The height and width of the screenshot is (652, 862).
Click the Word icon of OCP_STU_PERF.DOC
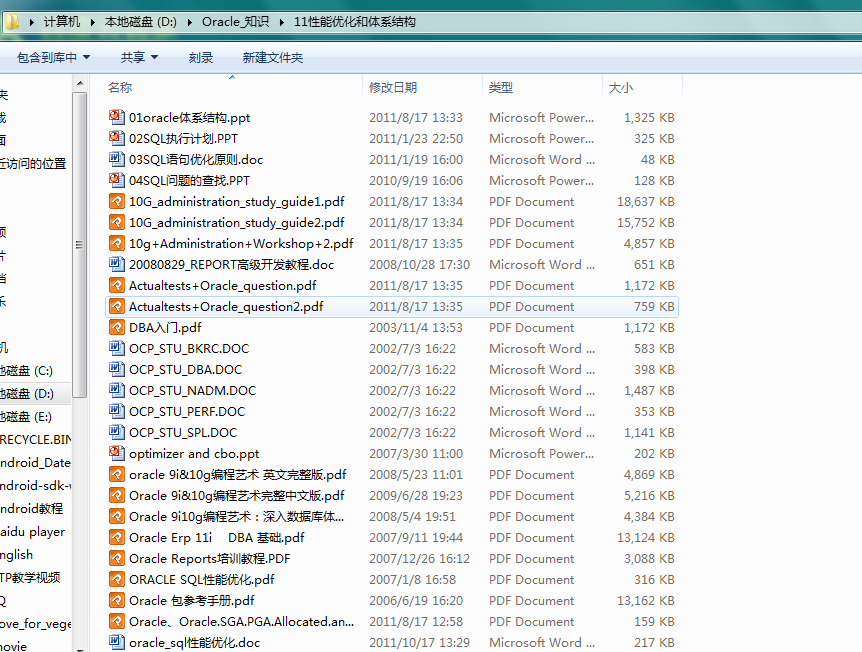tap(117, 411)
